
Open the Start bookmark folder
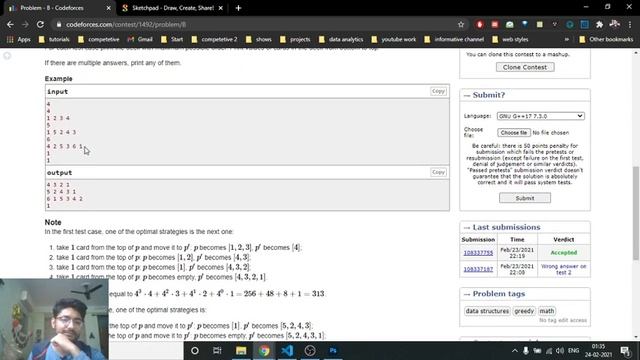click(x=172, y=39)
